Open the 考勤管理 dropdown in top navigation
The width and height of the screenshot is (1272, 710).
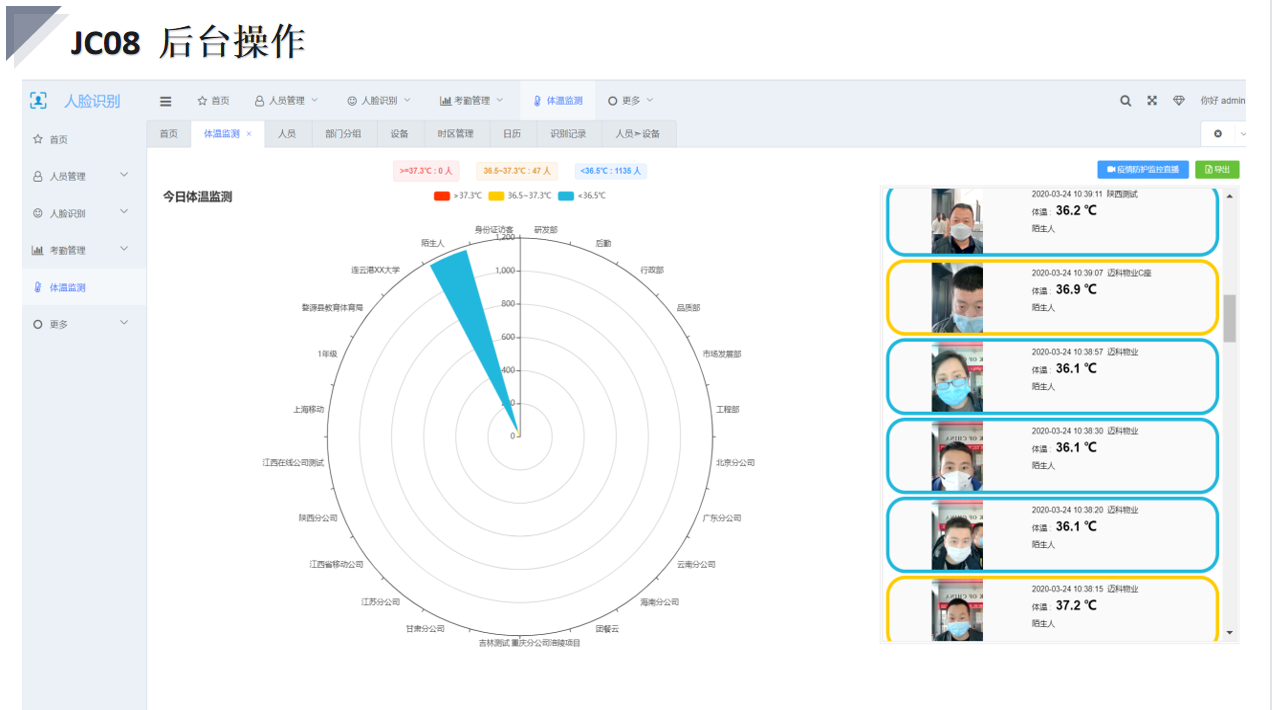[x=471, y=101]
